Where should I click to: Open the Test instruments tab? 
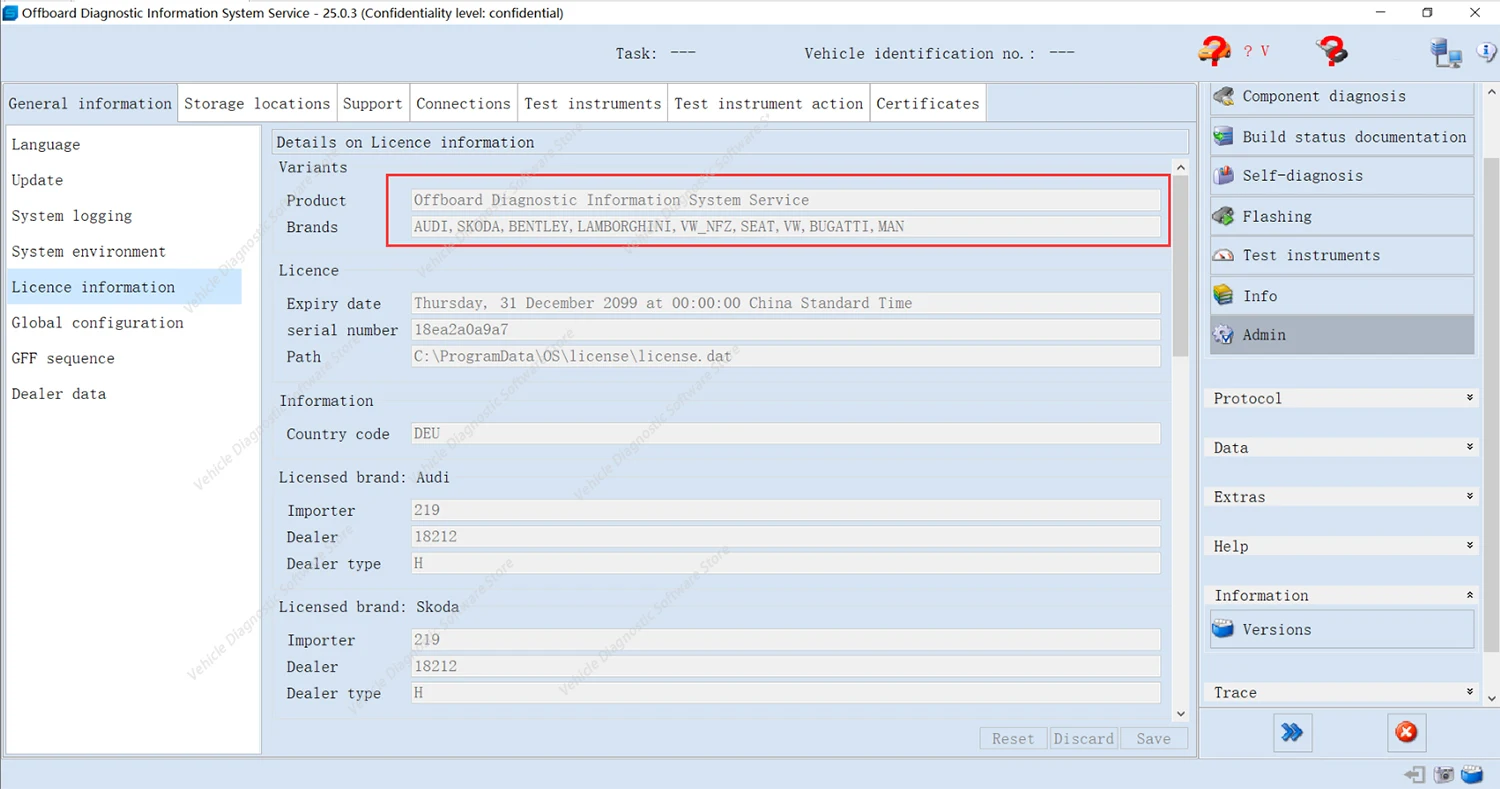pos(593,104)
